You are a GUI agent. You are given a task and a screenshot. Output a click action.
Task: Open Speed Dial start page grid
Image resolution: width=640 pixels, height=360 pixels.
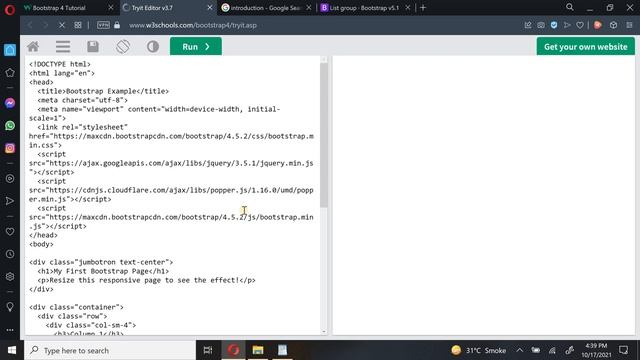click(x=78, y=25)
